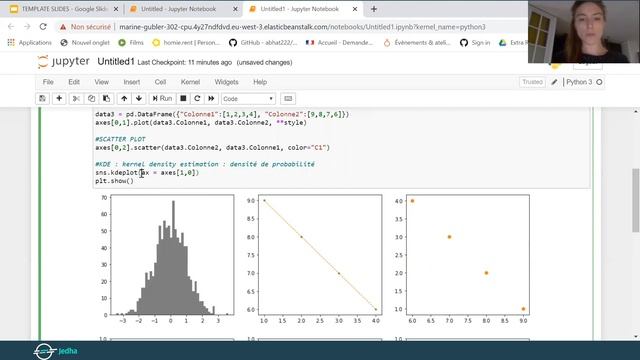Open the Kernel menu
Screen dimensions: 640x360
pos(190,82)
